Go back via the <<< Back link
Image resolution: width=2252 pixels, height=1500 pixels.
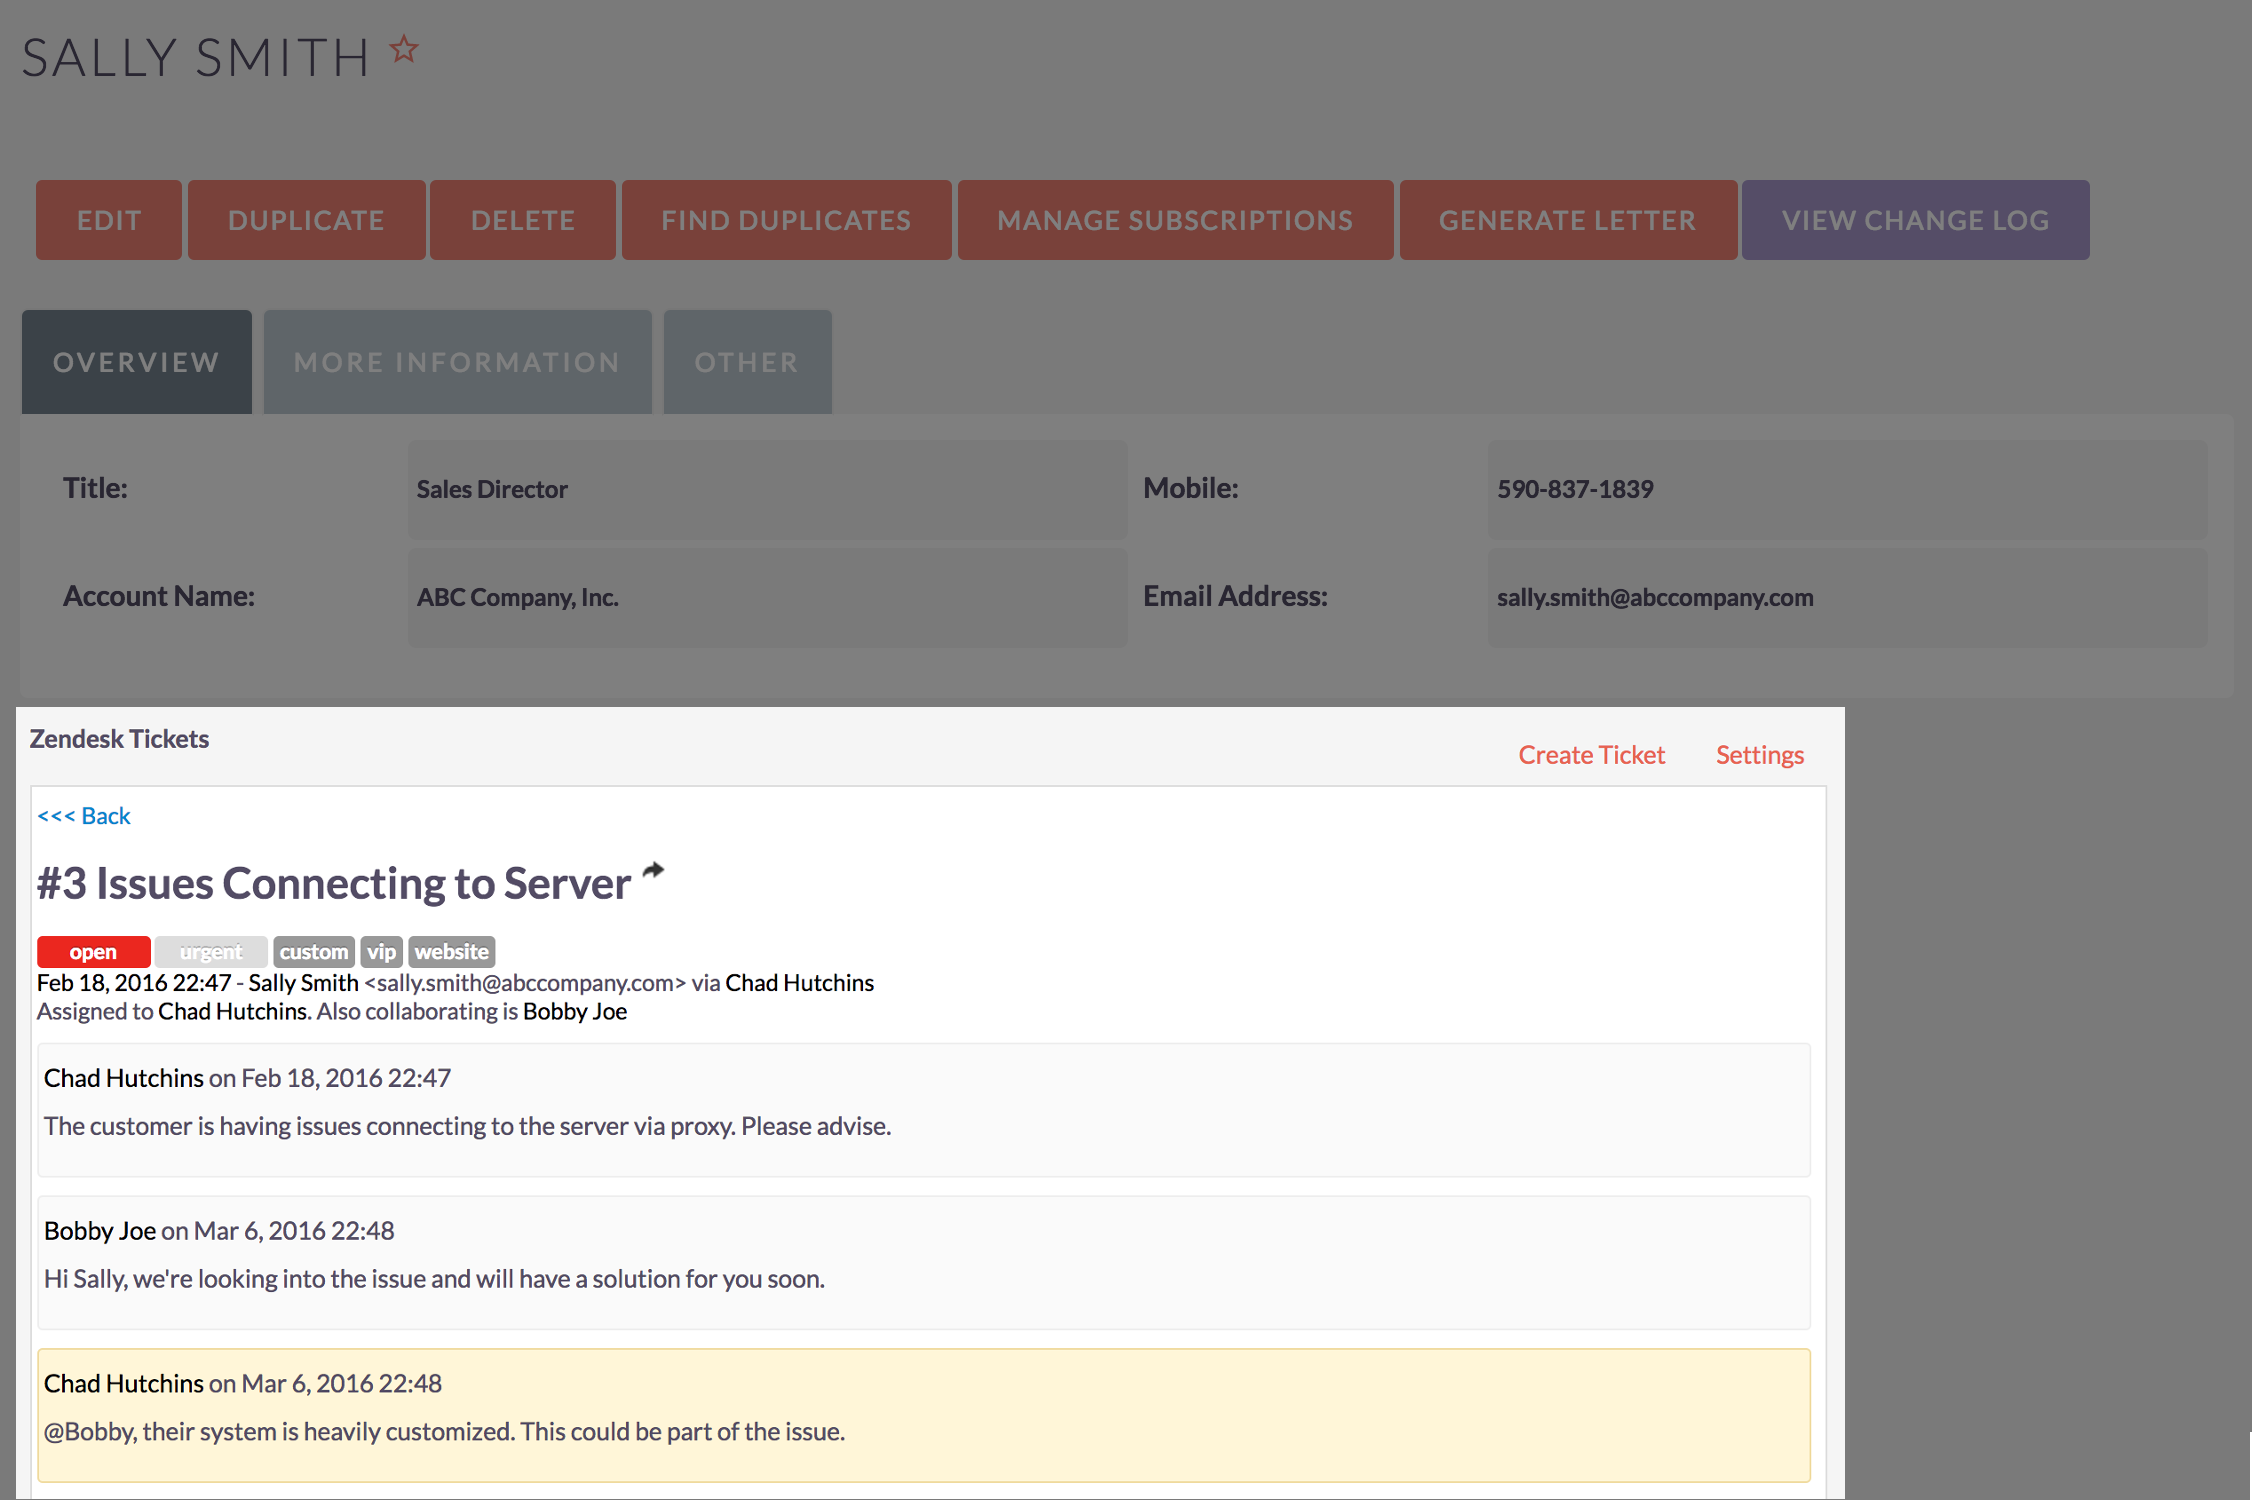84,816
